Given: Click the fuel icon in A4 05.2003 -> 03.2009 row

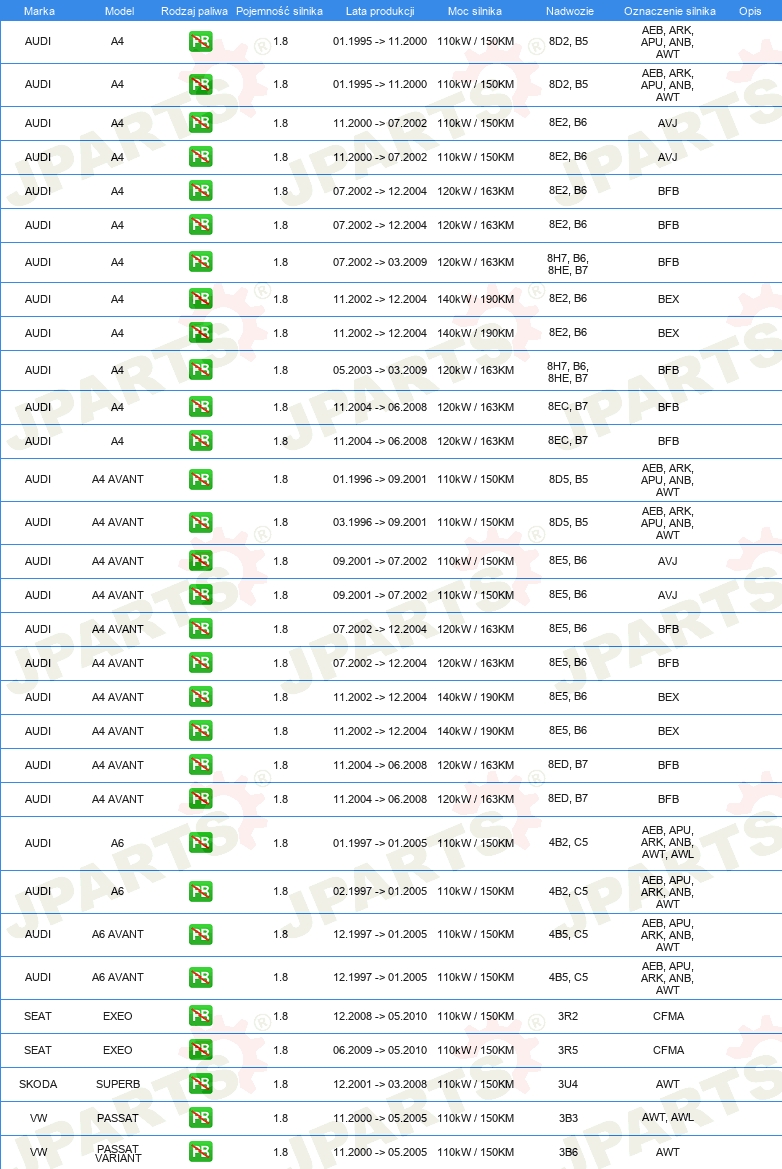Looking at the screenshot, I should (x=201, y=370).
